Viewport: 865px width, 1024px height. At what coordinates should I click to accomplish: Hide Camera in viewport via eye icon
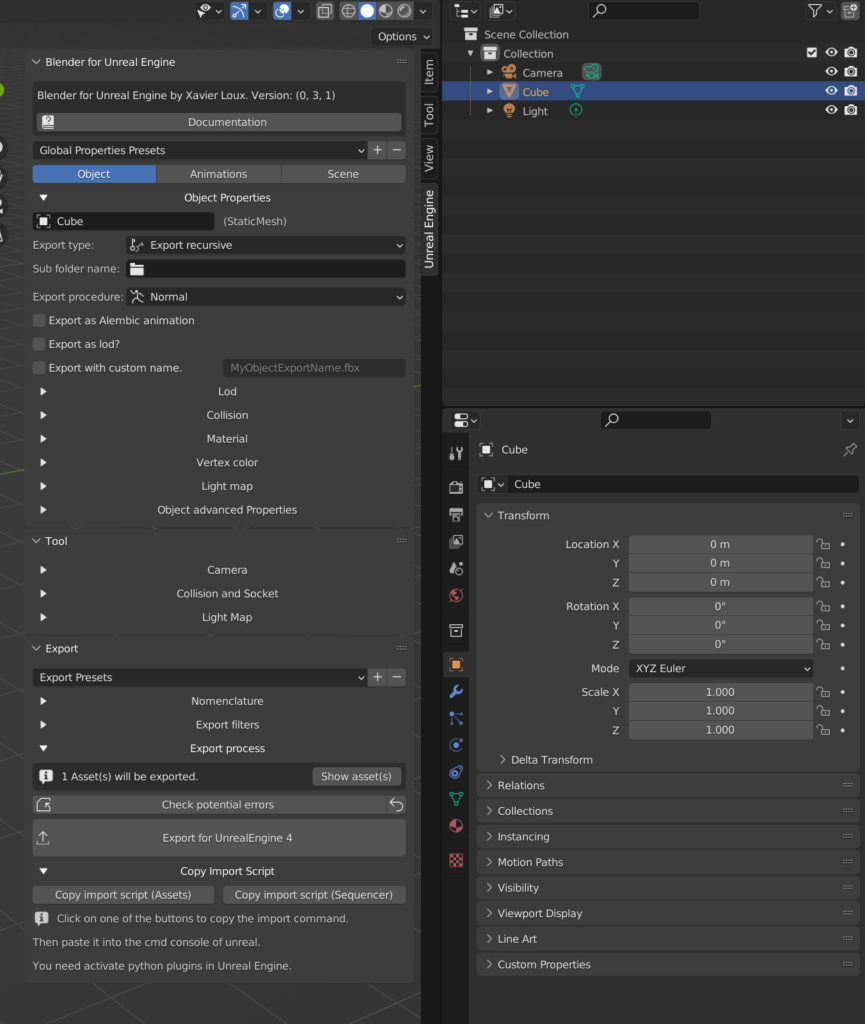click(831, 72)
